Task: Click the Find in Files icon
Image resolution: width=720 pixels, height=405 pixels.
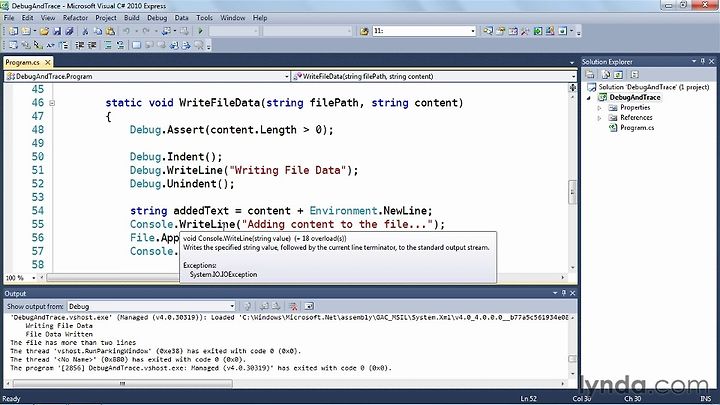Action: click(x=364, y=31)
